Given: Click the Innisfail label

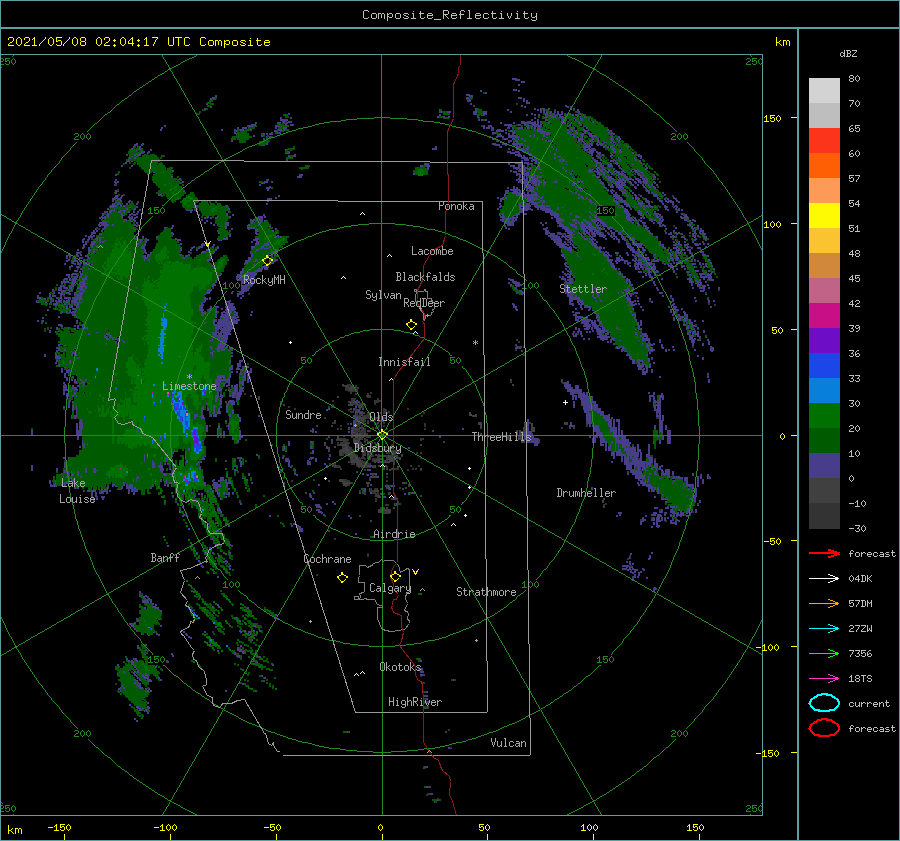Looking at the screenshot, I should point(404,362).
